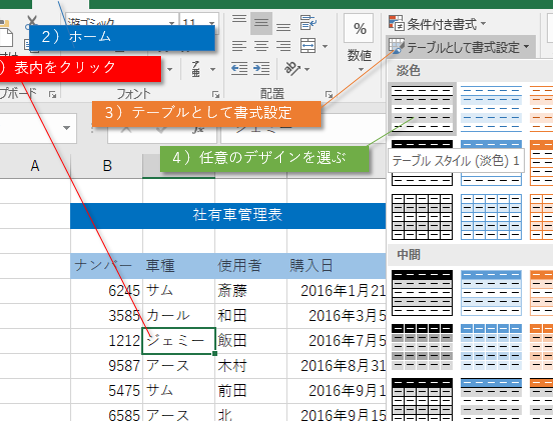This screenshot has height=421, width=553.
Task: Select column A header
Action: tap(35, 166)
